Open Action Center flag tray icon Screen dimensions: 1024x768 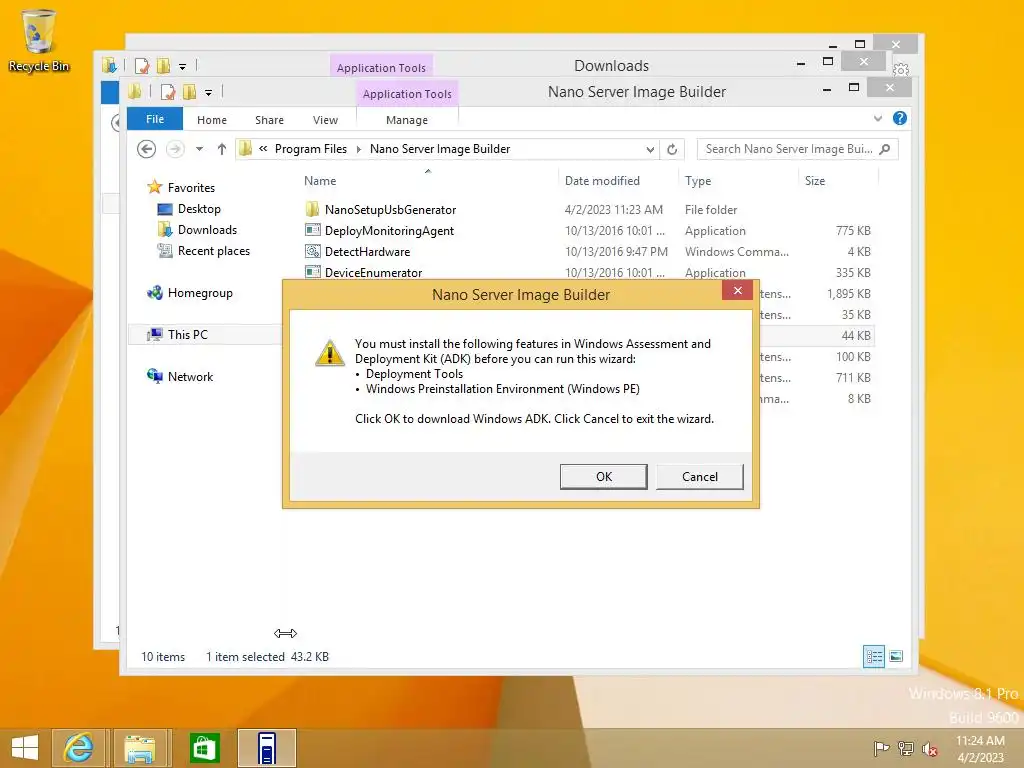[x=881, y=748]
